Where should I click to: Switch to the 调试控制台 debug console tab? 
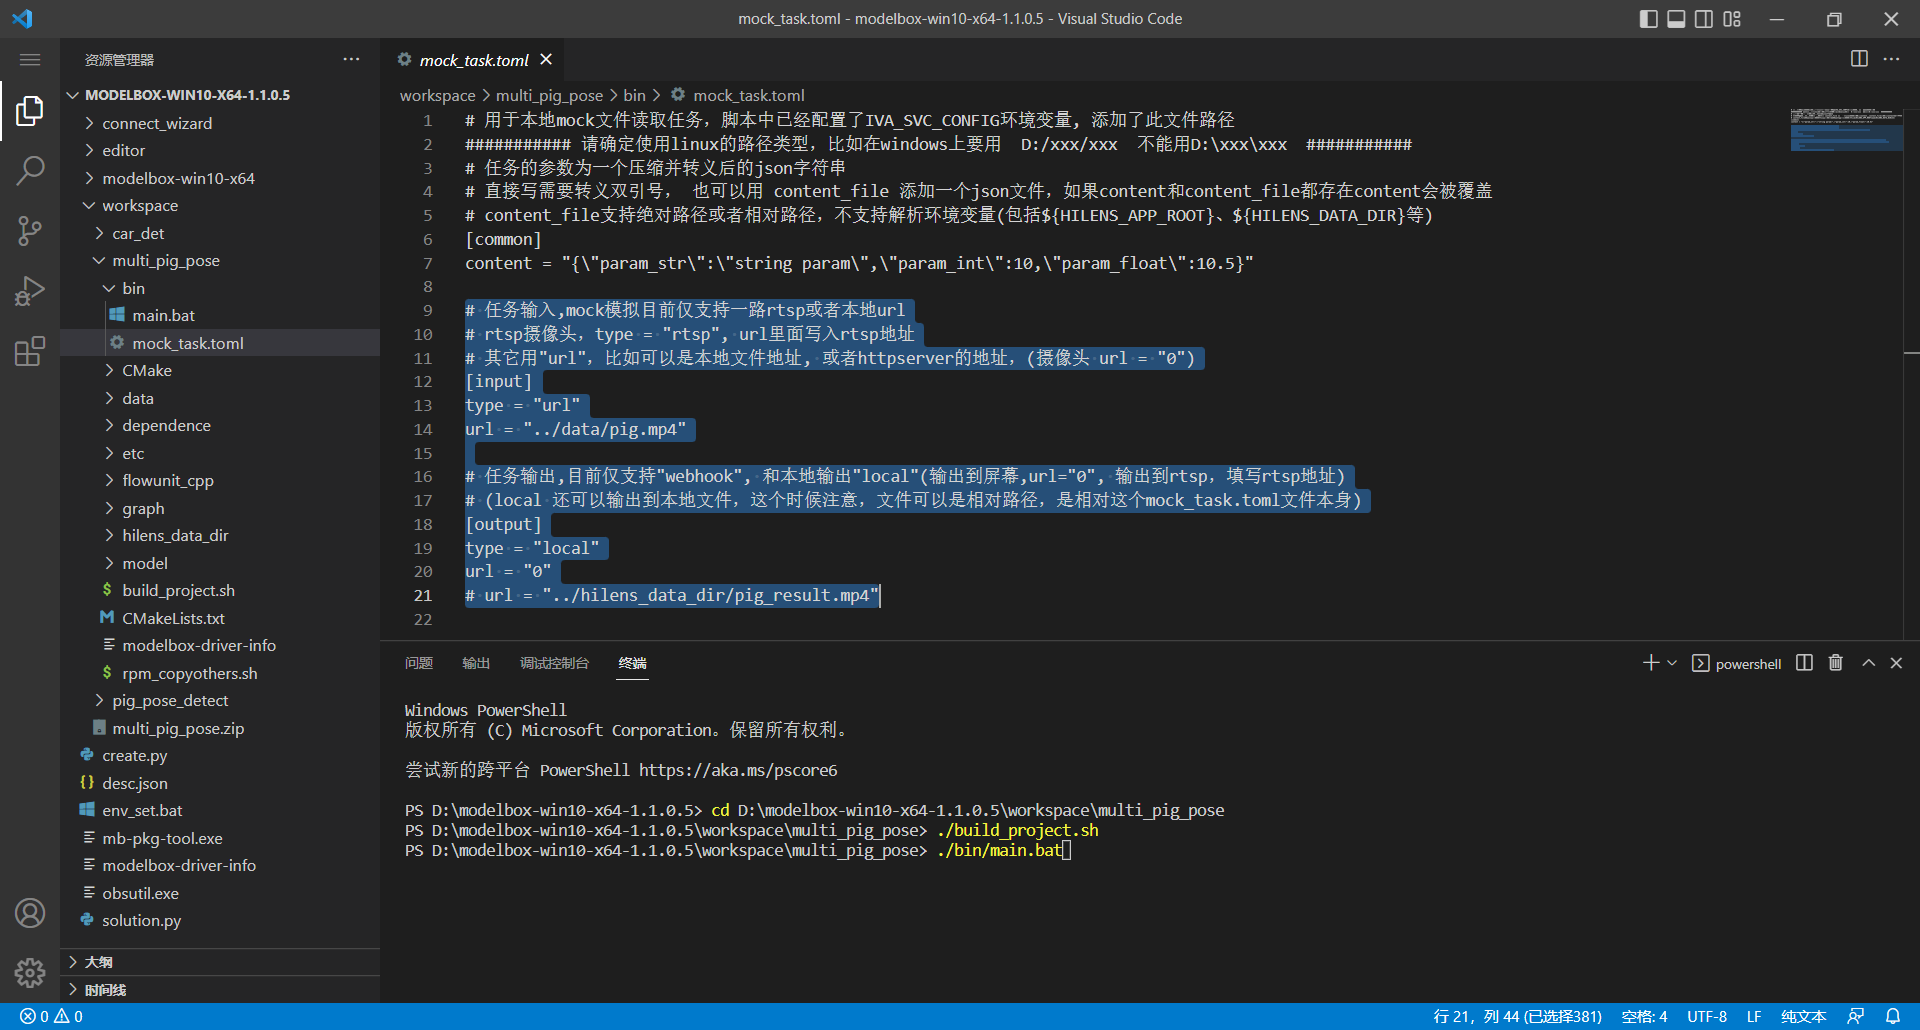pos(554,663)
